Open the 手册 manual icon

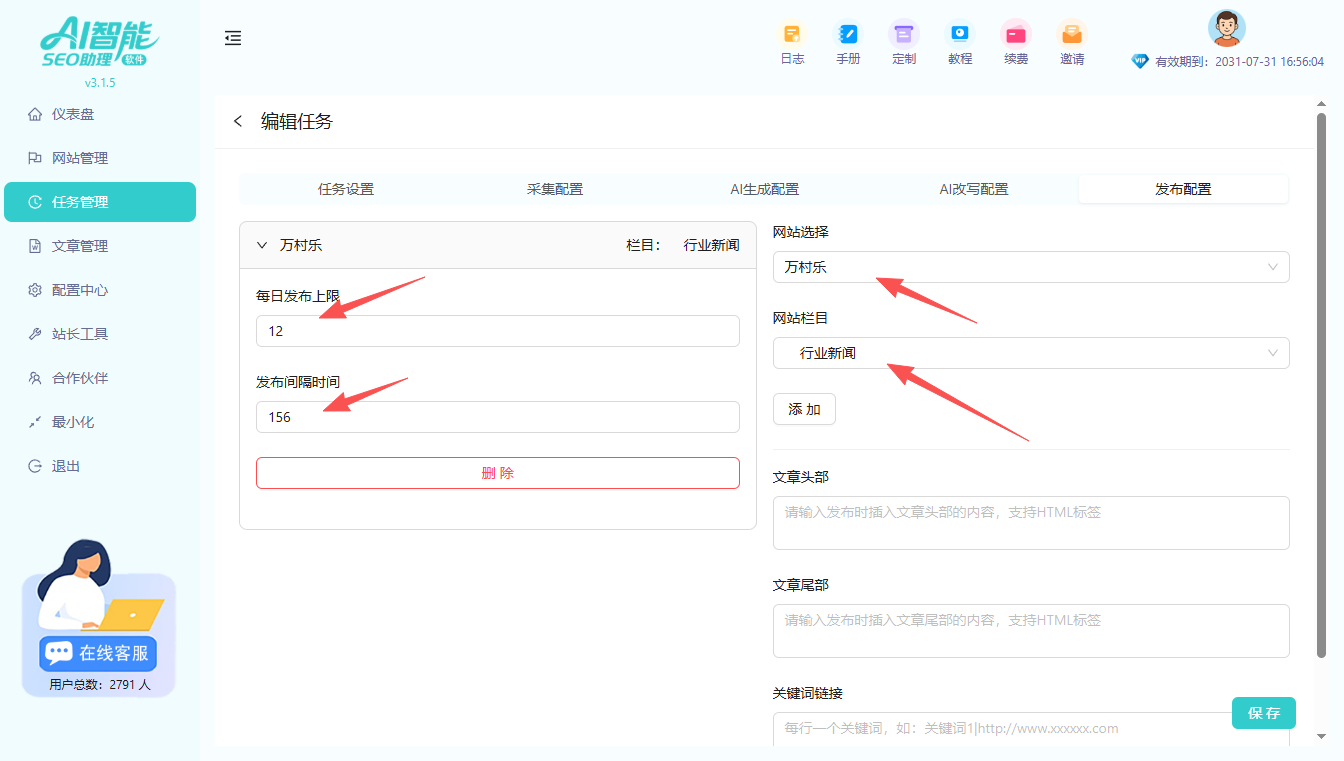point(848,34)
